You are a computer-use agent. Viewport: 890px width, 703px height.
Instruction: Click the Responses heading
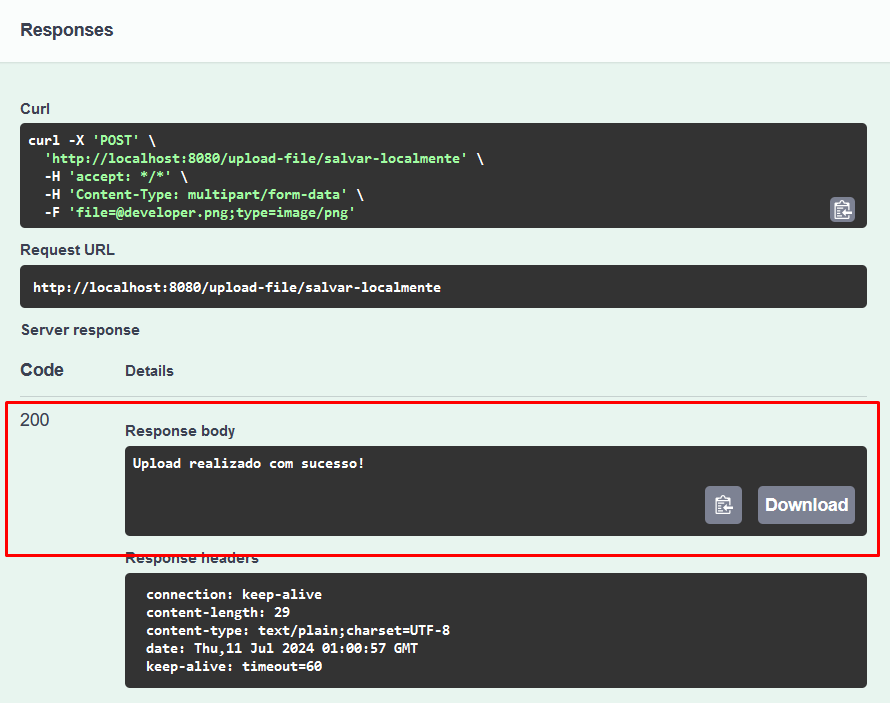point(67,30)
